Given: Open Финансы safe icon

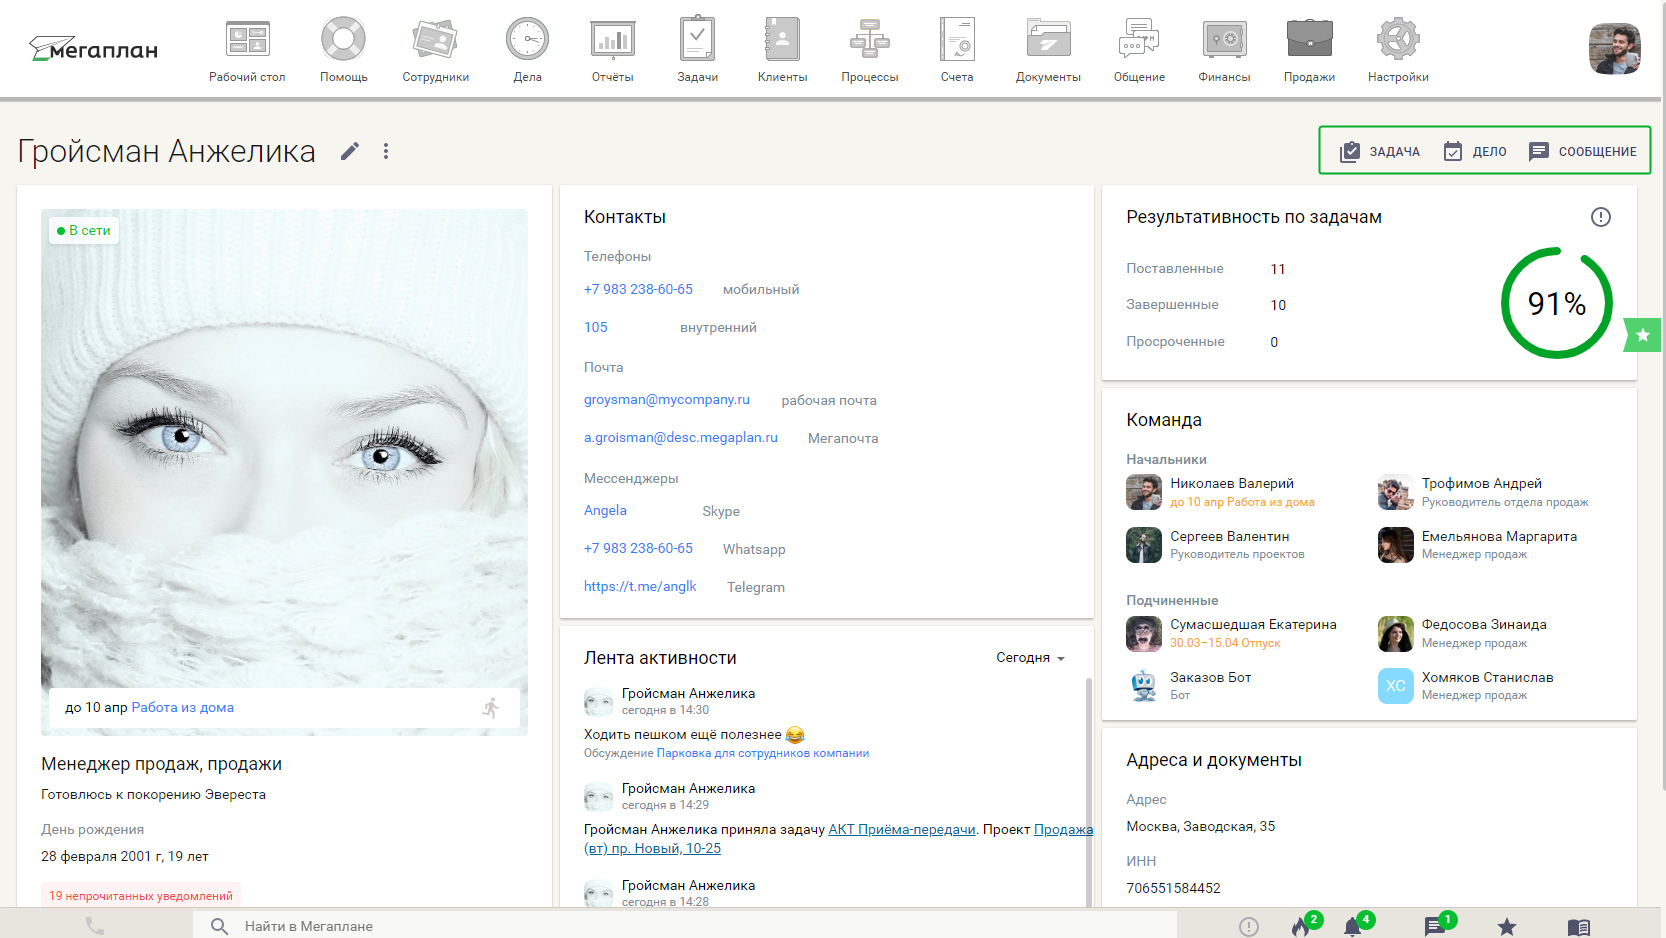Looking at the screenshot, I should pyautogui.click(x=1224, y=40).
